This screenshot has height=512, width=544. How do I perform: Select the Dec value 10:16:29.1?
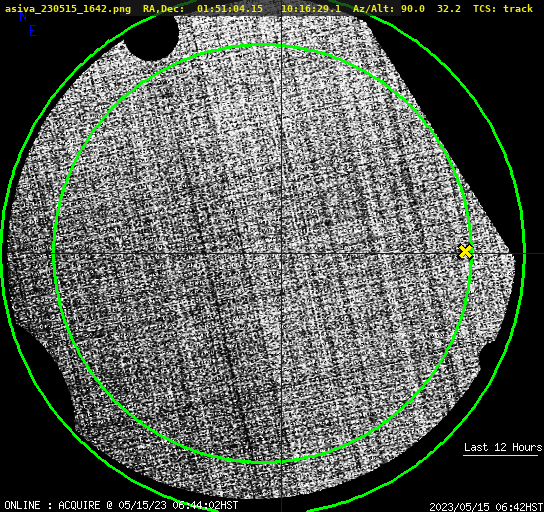(311, 8)
